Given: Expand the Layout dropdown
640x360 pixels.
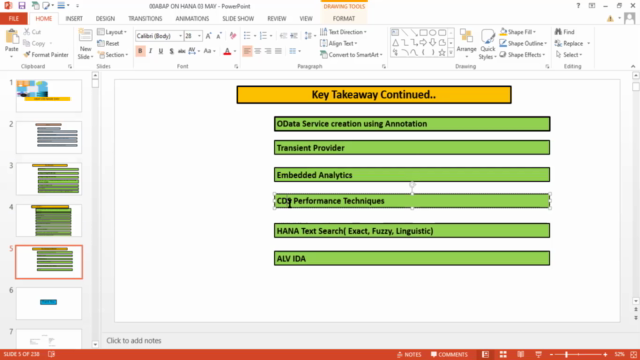Looking at the screenshot, I should (x=112, y=32).
